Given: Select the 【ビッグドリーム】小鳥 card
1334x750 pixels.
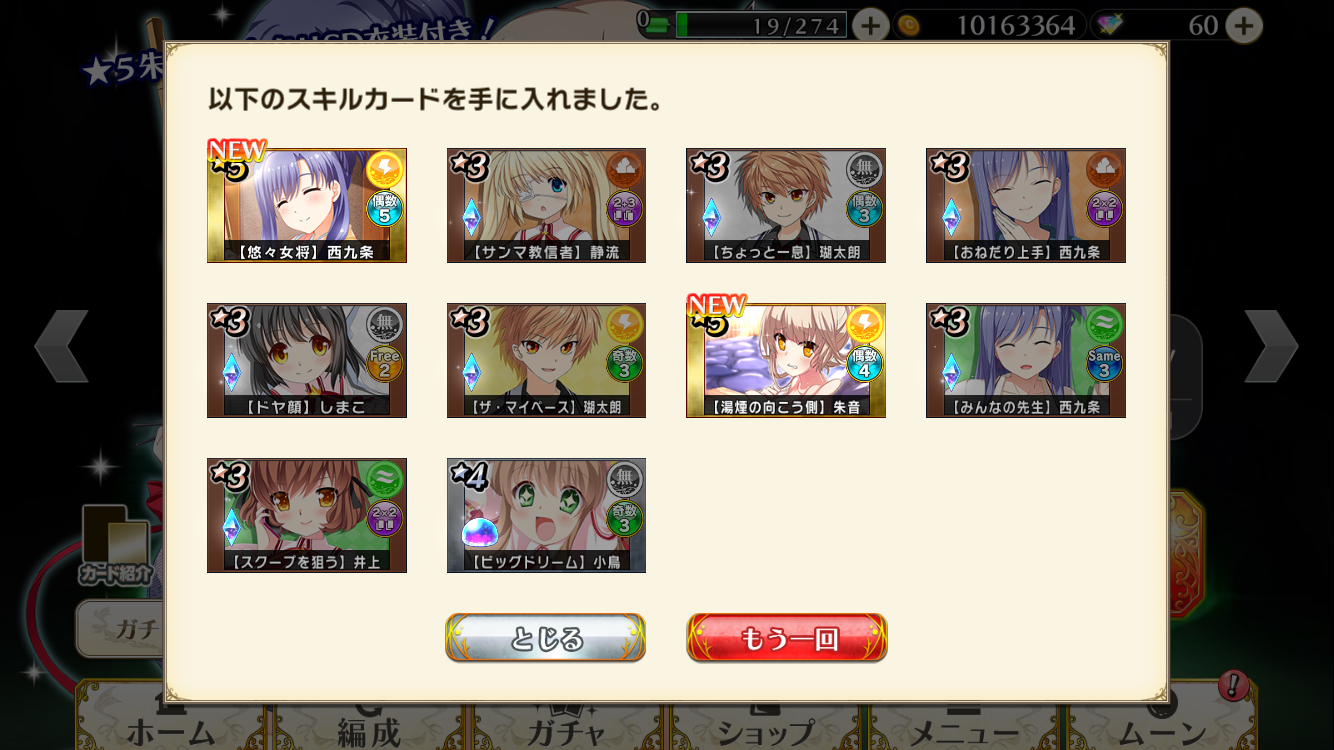Looking at the screenshot, I should 546,515.
